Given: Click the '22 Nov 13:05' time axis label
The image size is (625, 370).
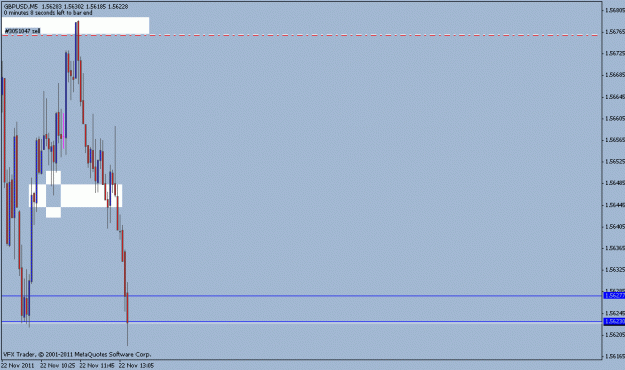Looking at the screenshot, I should coord(136,365).
